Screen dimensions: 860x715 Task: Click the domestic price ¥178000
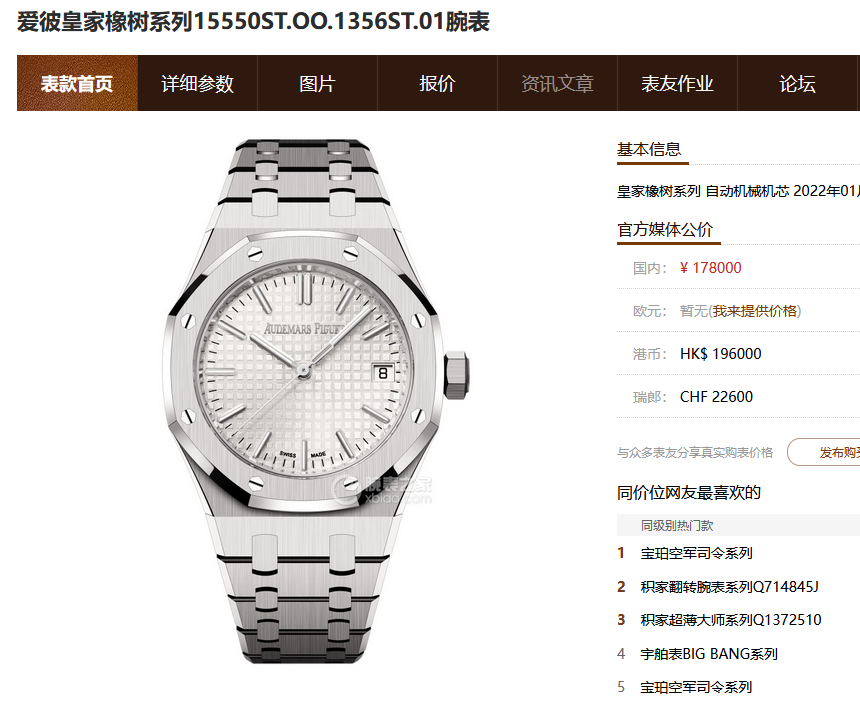coord(710,268)
